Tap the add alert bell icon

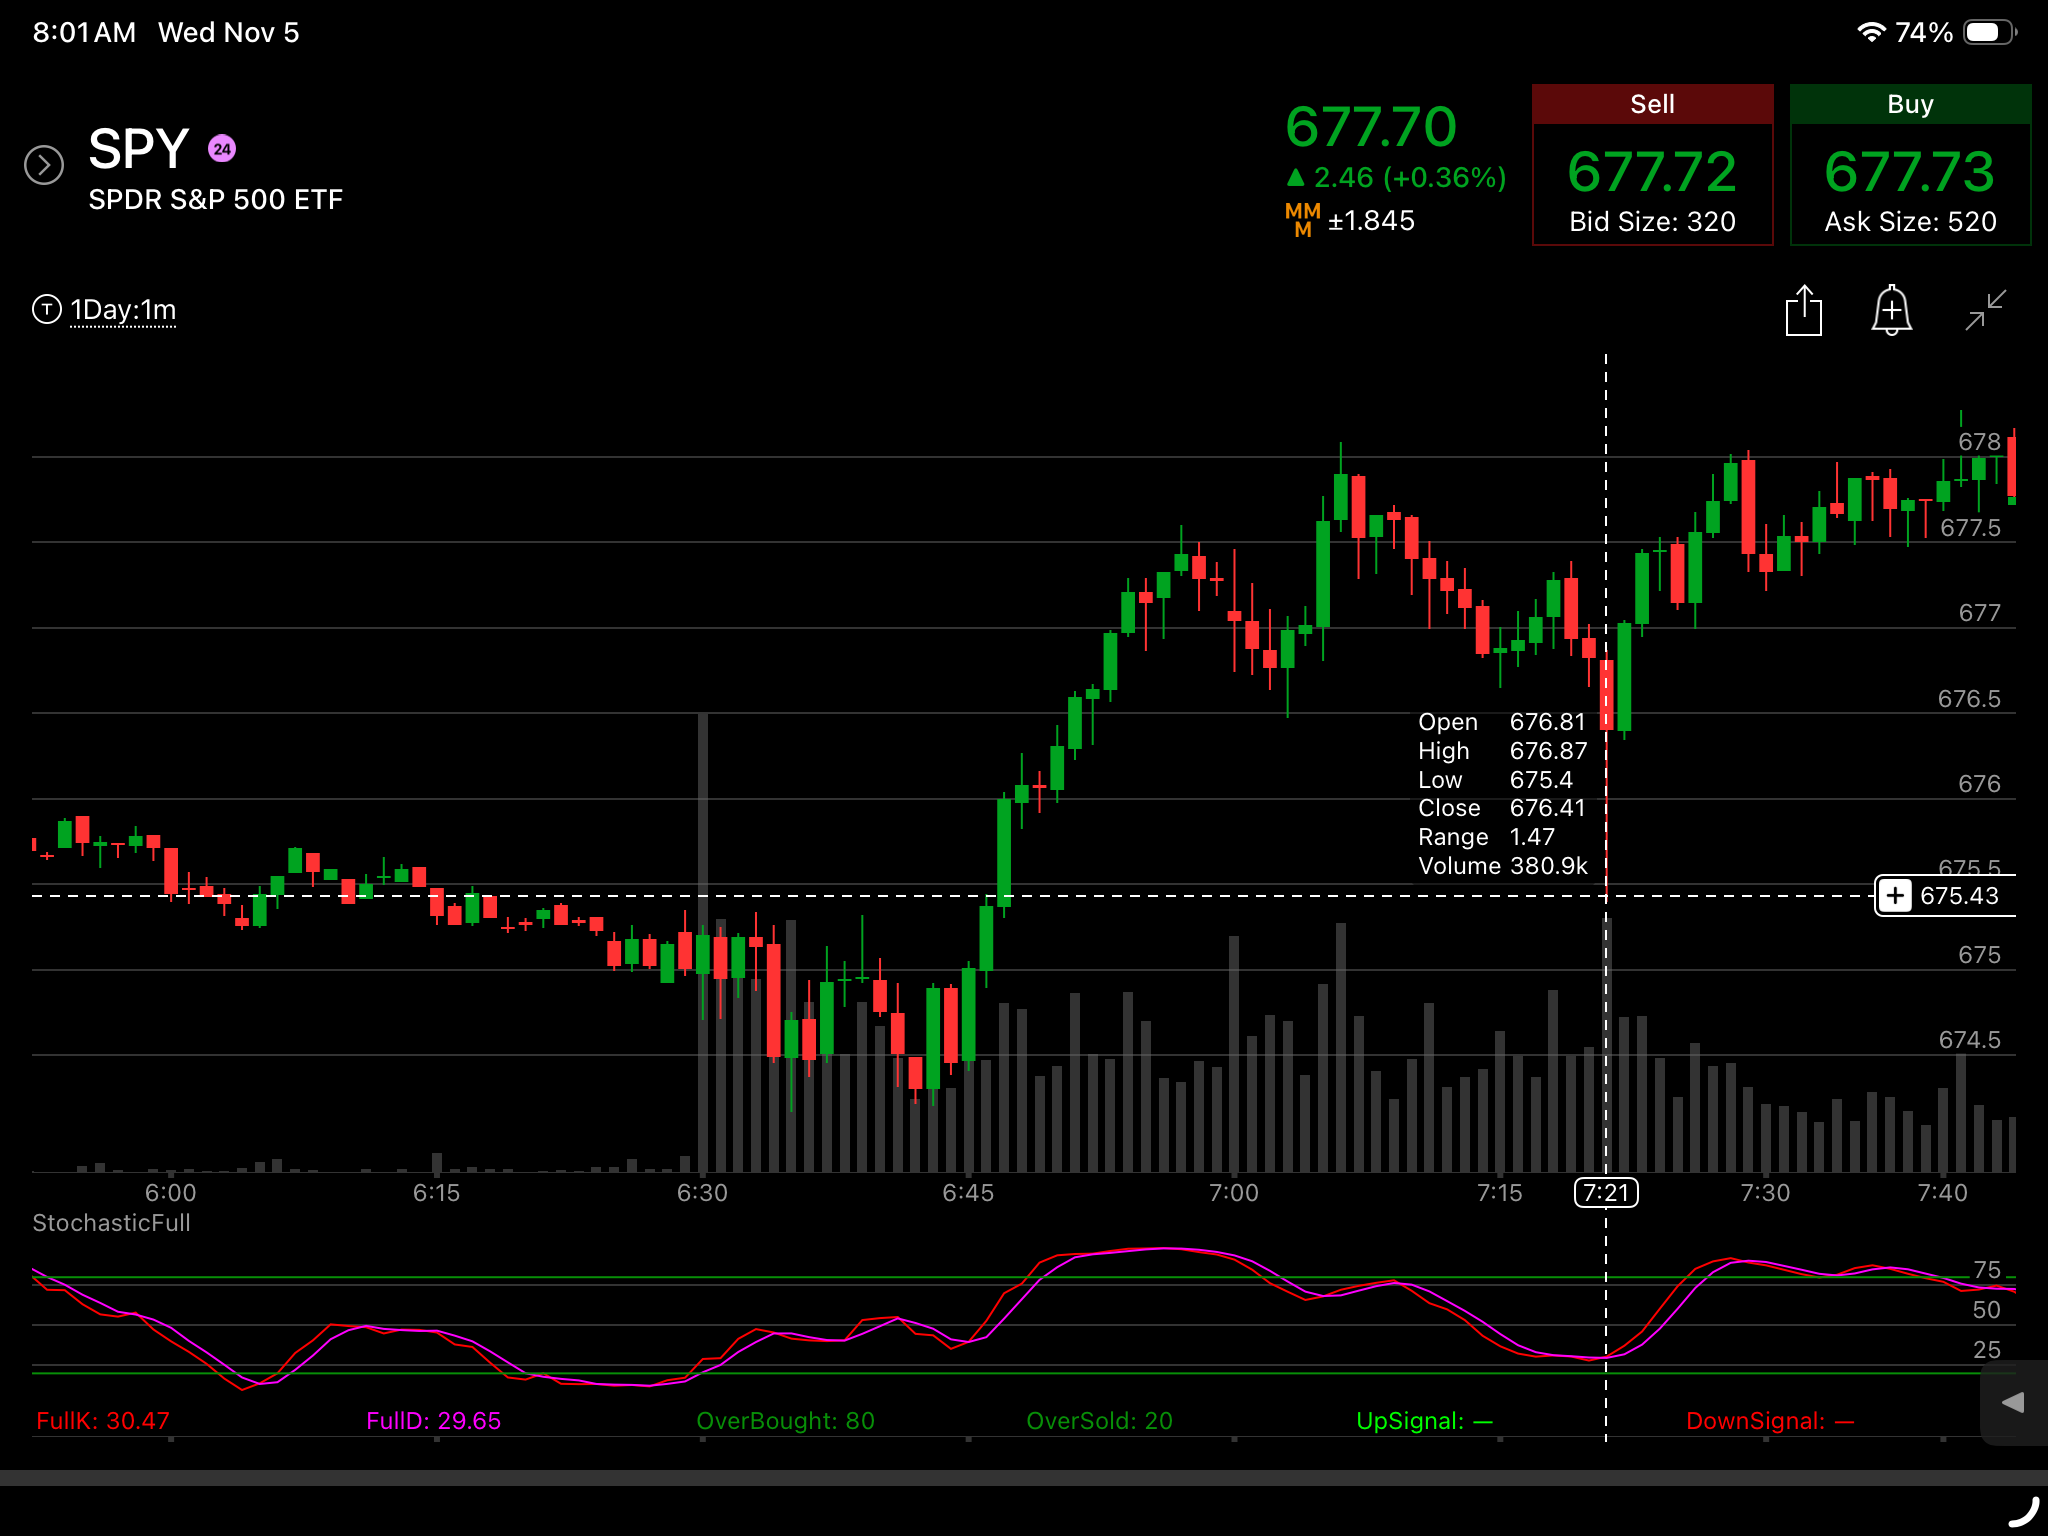pyautogui.click(x=1892, y=310)
